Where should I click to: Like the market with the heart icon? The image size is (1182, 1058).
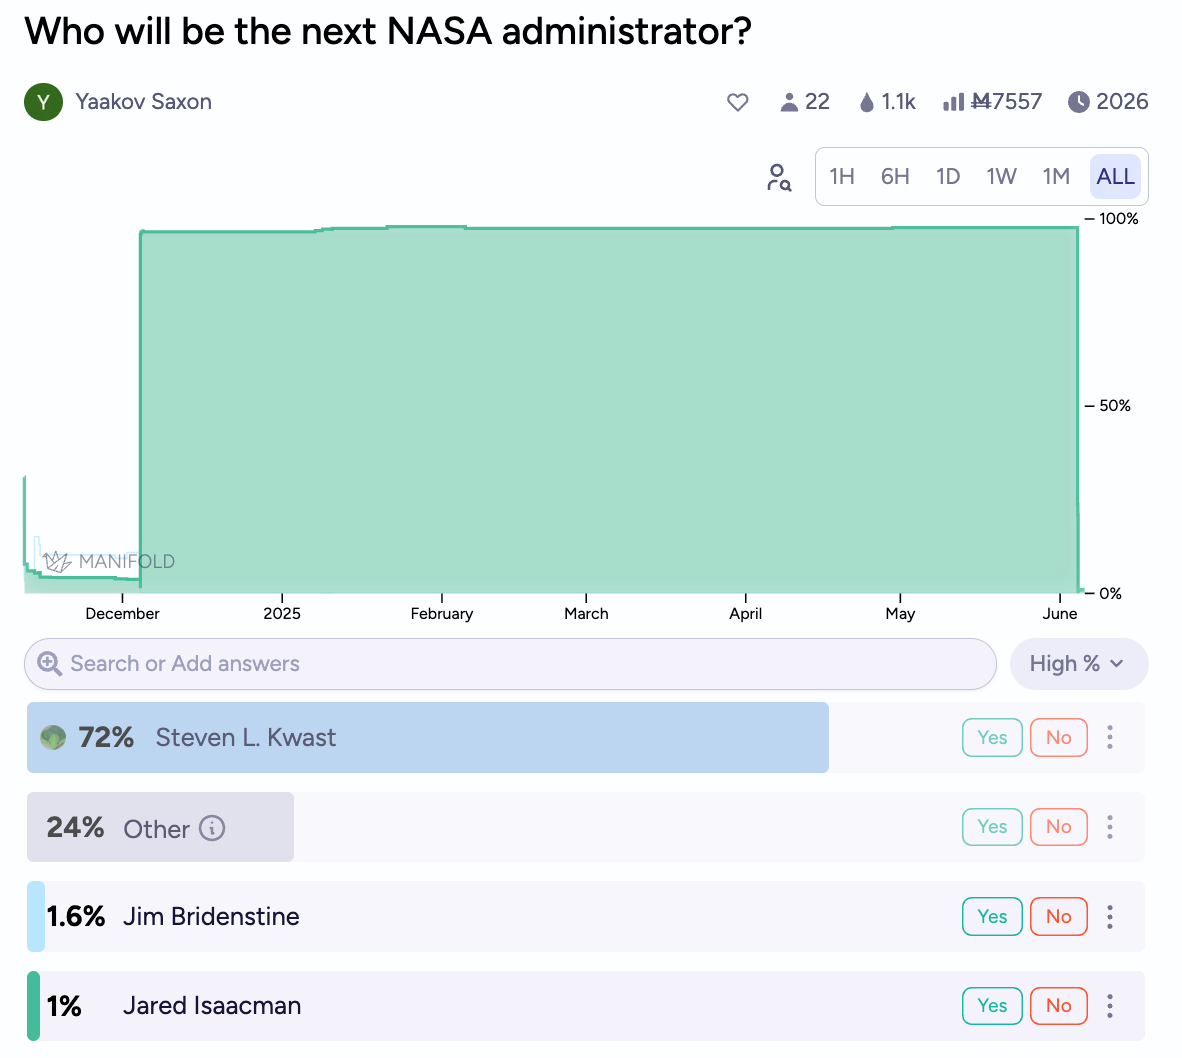737,102
